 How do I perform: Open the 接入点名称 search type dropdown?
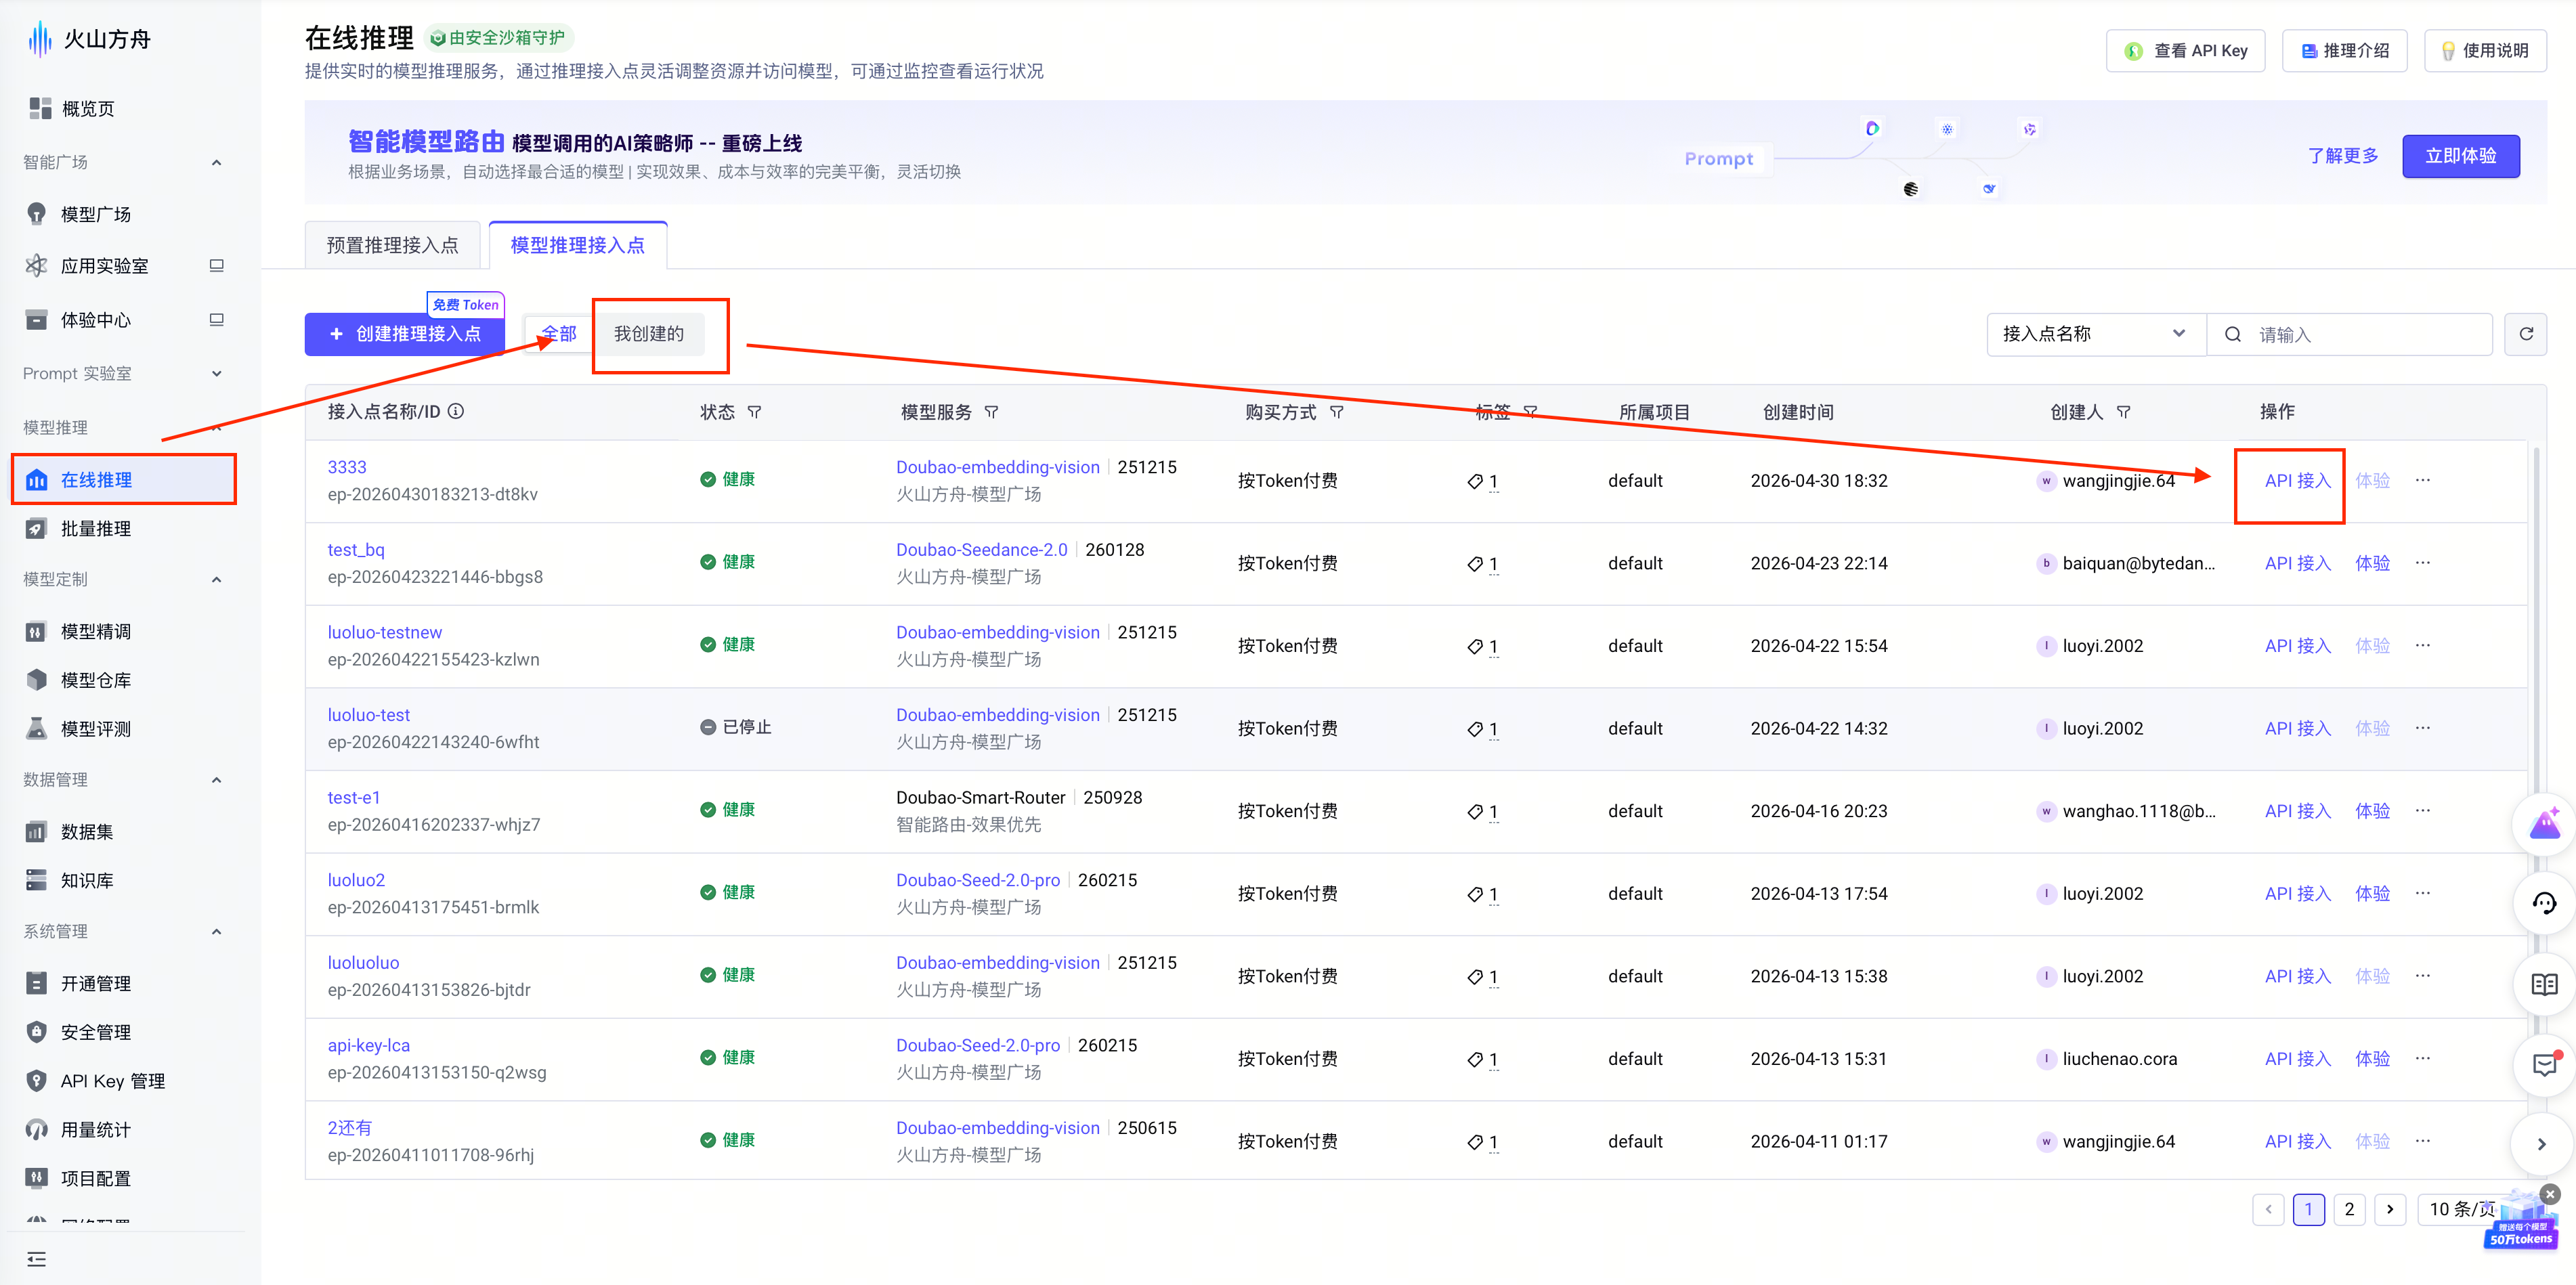(x=2096, y=334)
